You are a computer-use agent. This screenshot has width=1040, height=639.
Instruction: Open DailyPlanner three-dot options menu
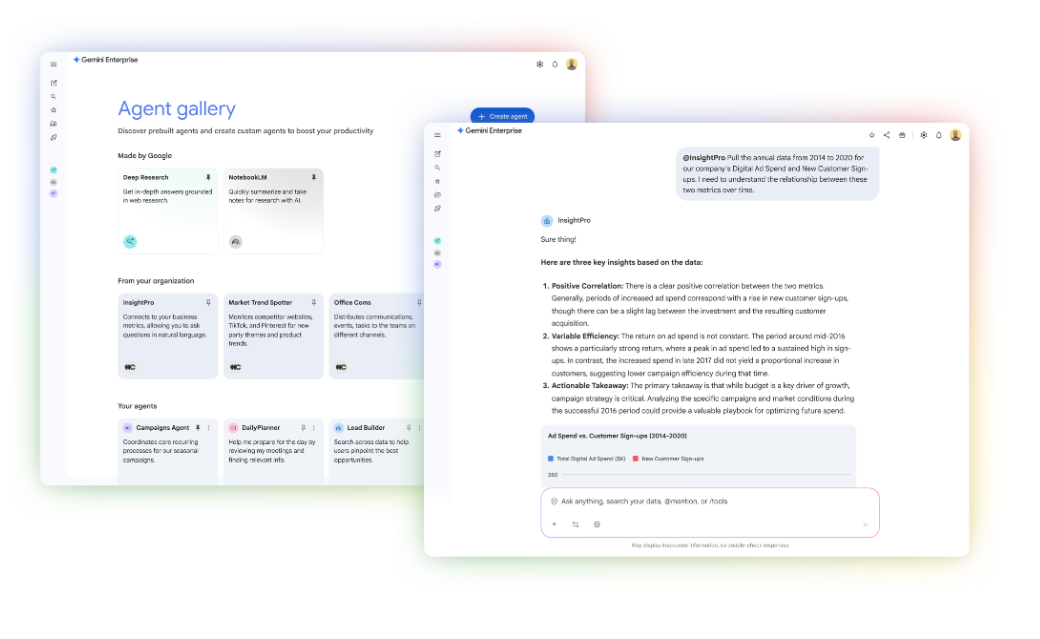313,428
